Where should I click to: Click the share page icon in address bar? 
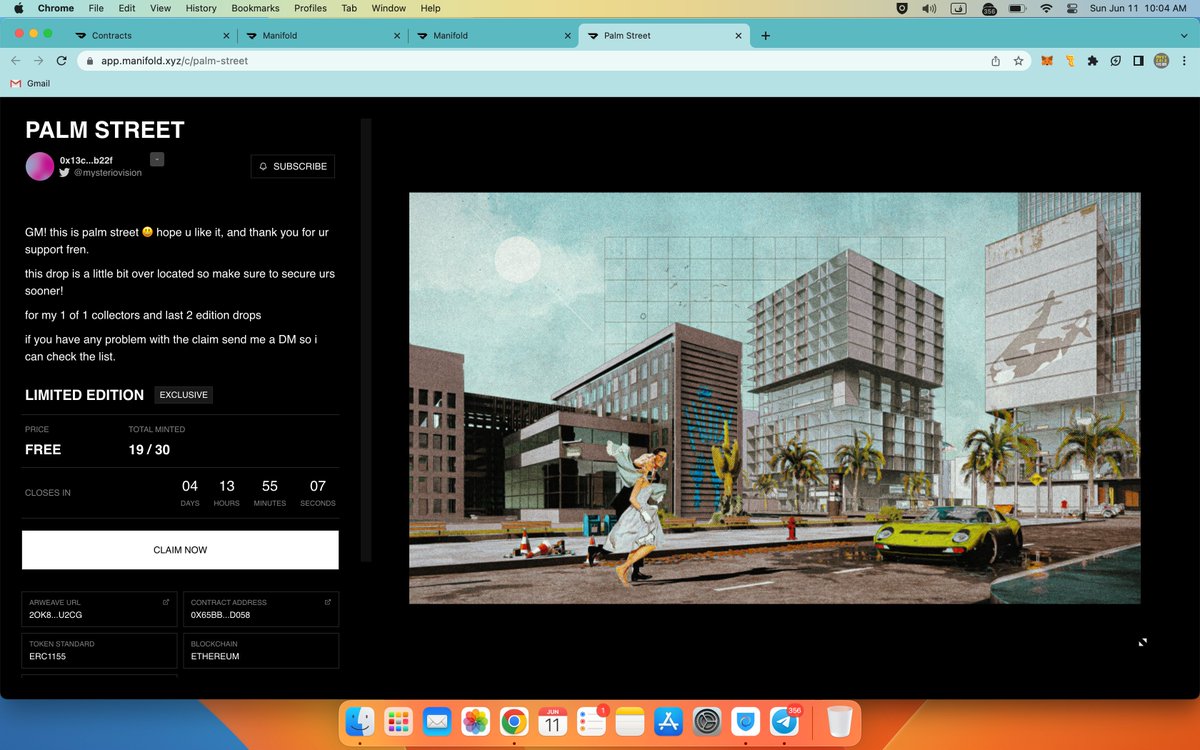click(x=995, y=61)
